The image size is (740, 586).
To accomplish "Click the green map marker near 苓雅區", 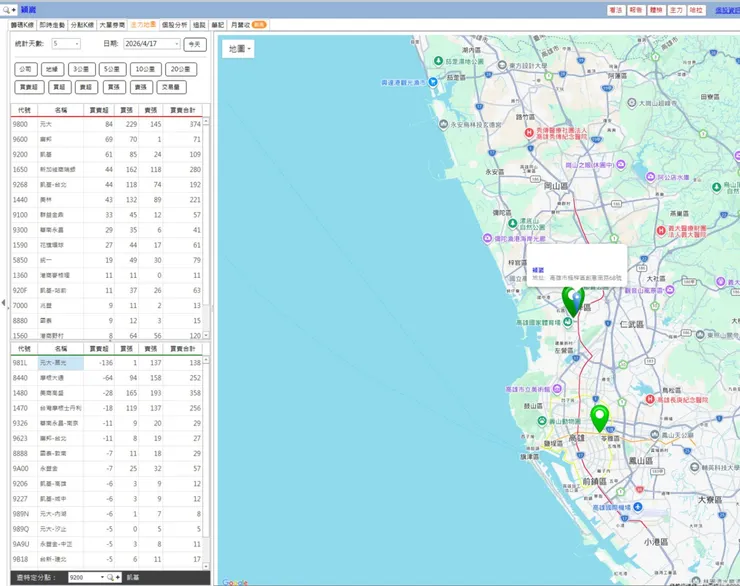I will 599,416.
